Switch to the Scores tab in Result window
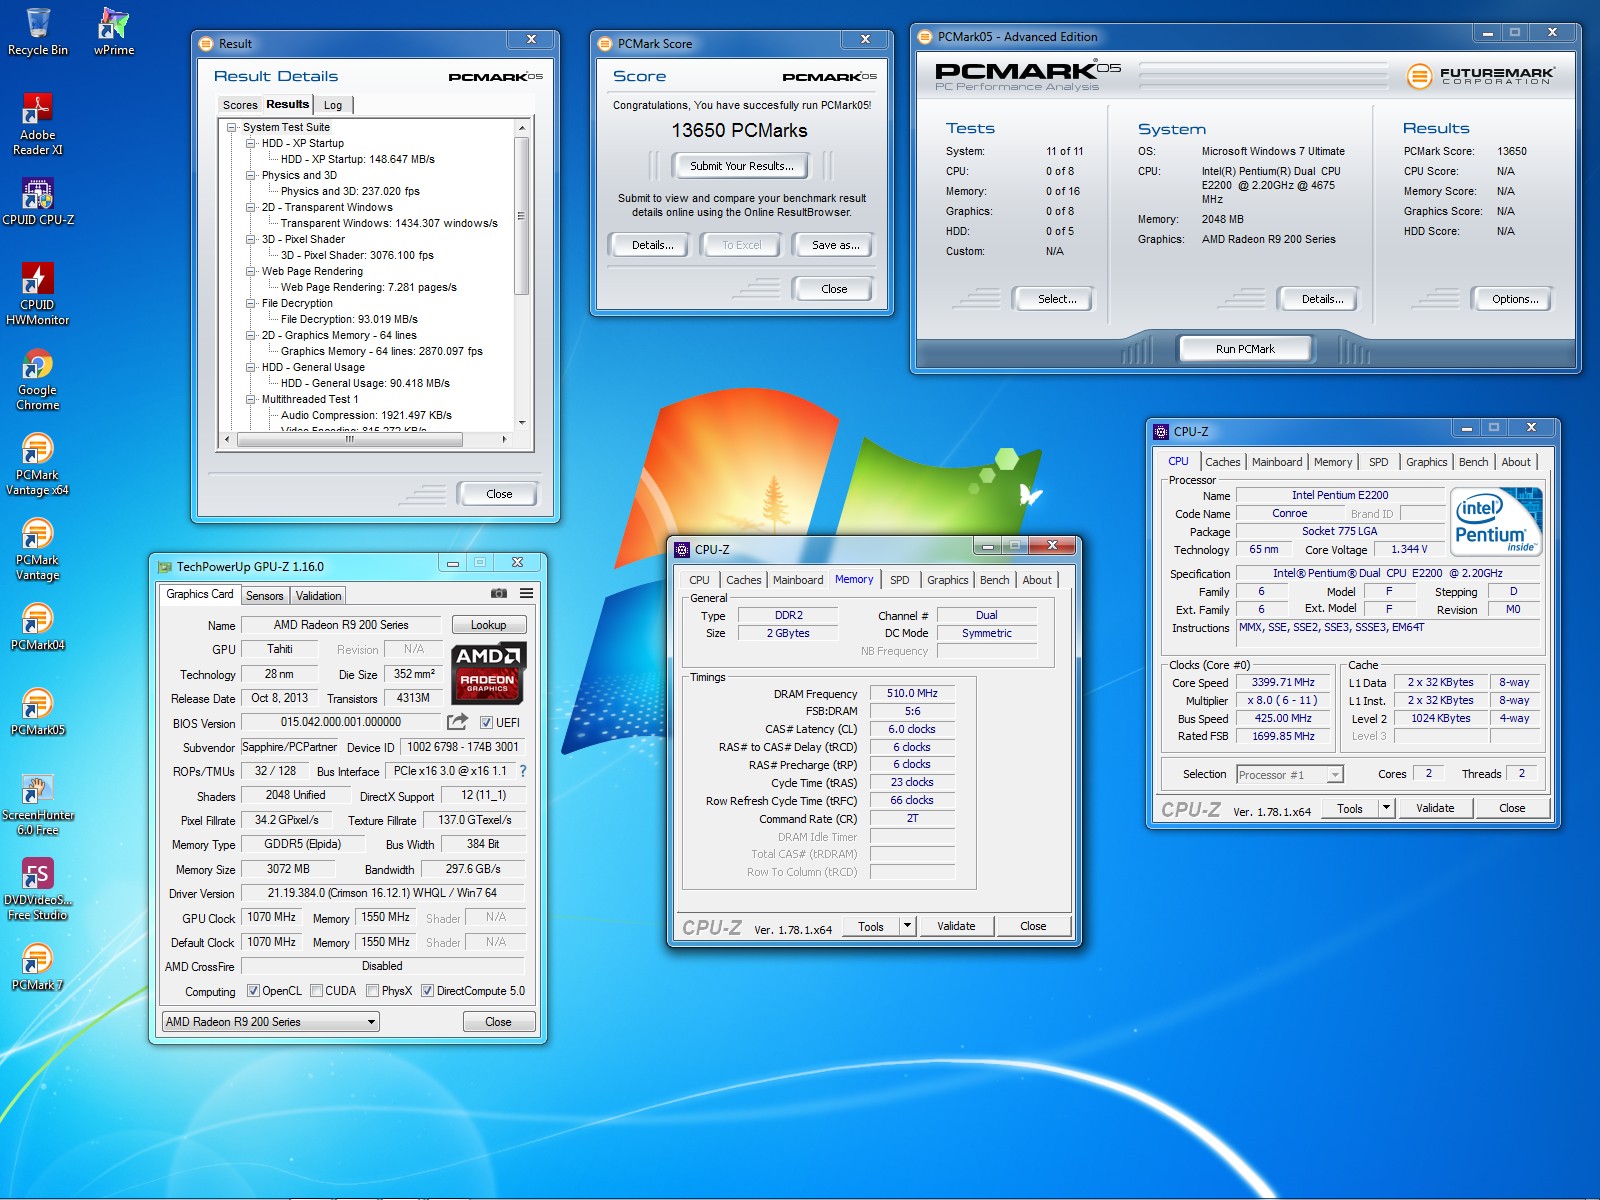The width and height of the screenshot is (1600, 1200). (x=240, y=105)
